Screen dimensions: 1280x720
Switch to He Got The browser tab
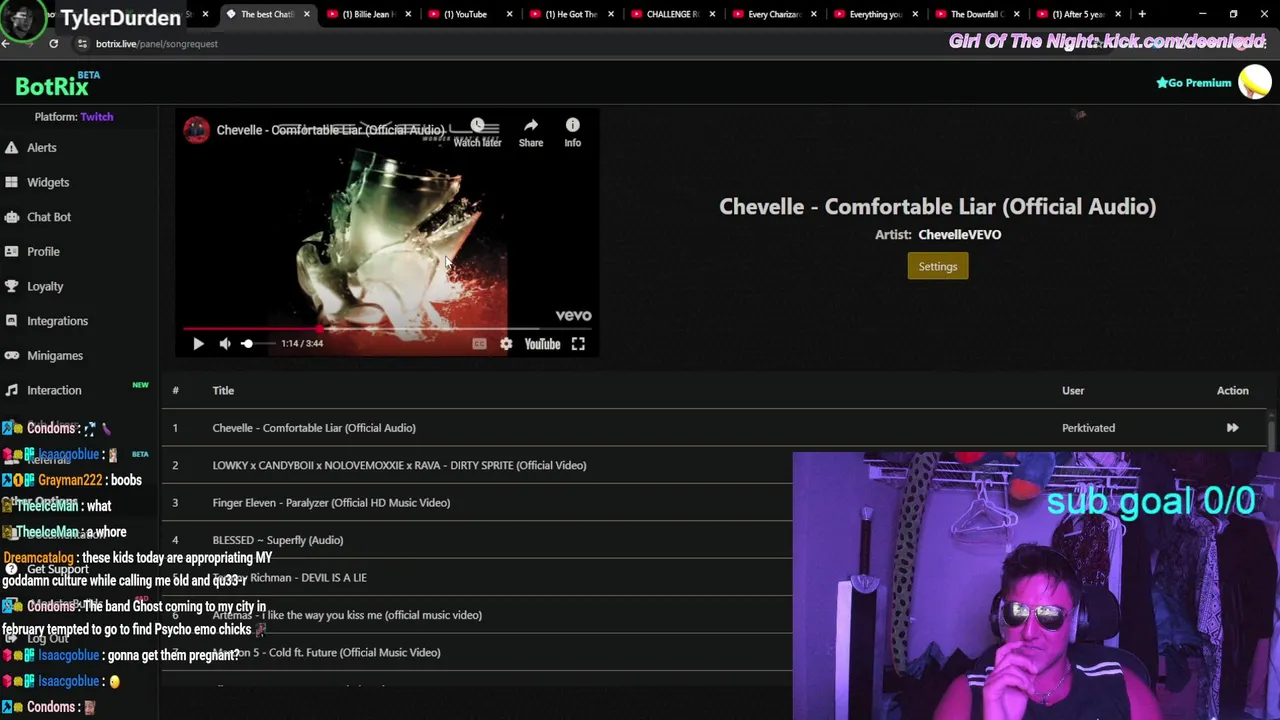571,14
